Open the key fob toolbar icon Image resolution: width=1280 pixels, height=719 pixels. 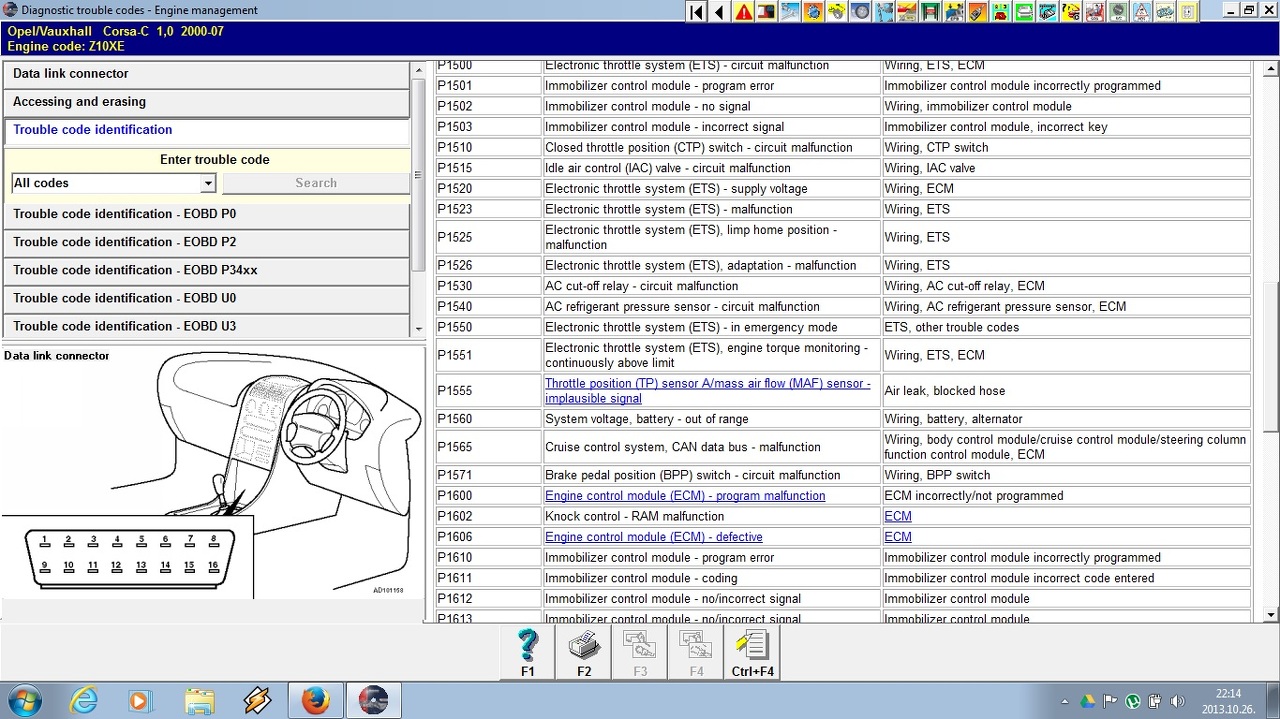pyautogui.click(x=978, y=12)
